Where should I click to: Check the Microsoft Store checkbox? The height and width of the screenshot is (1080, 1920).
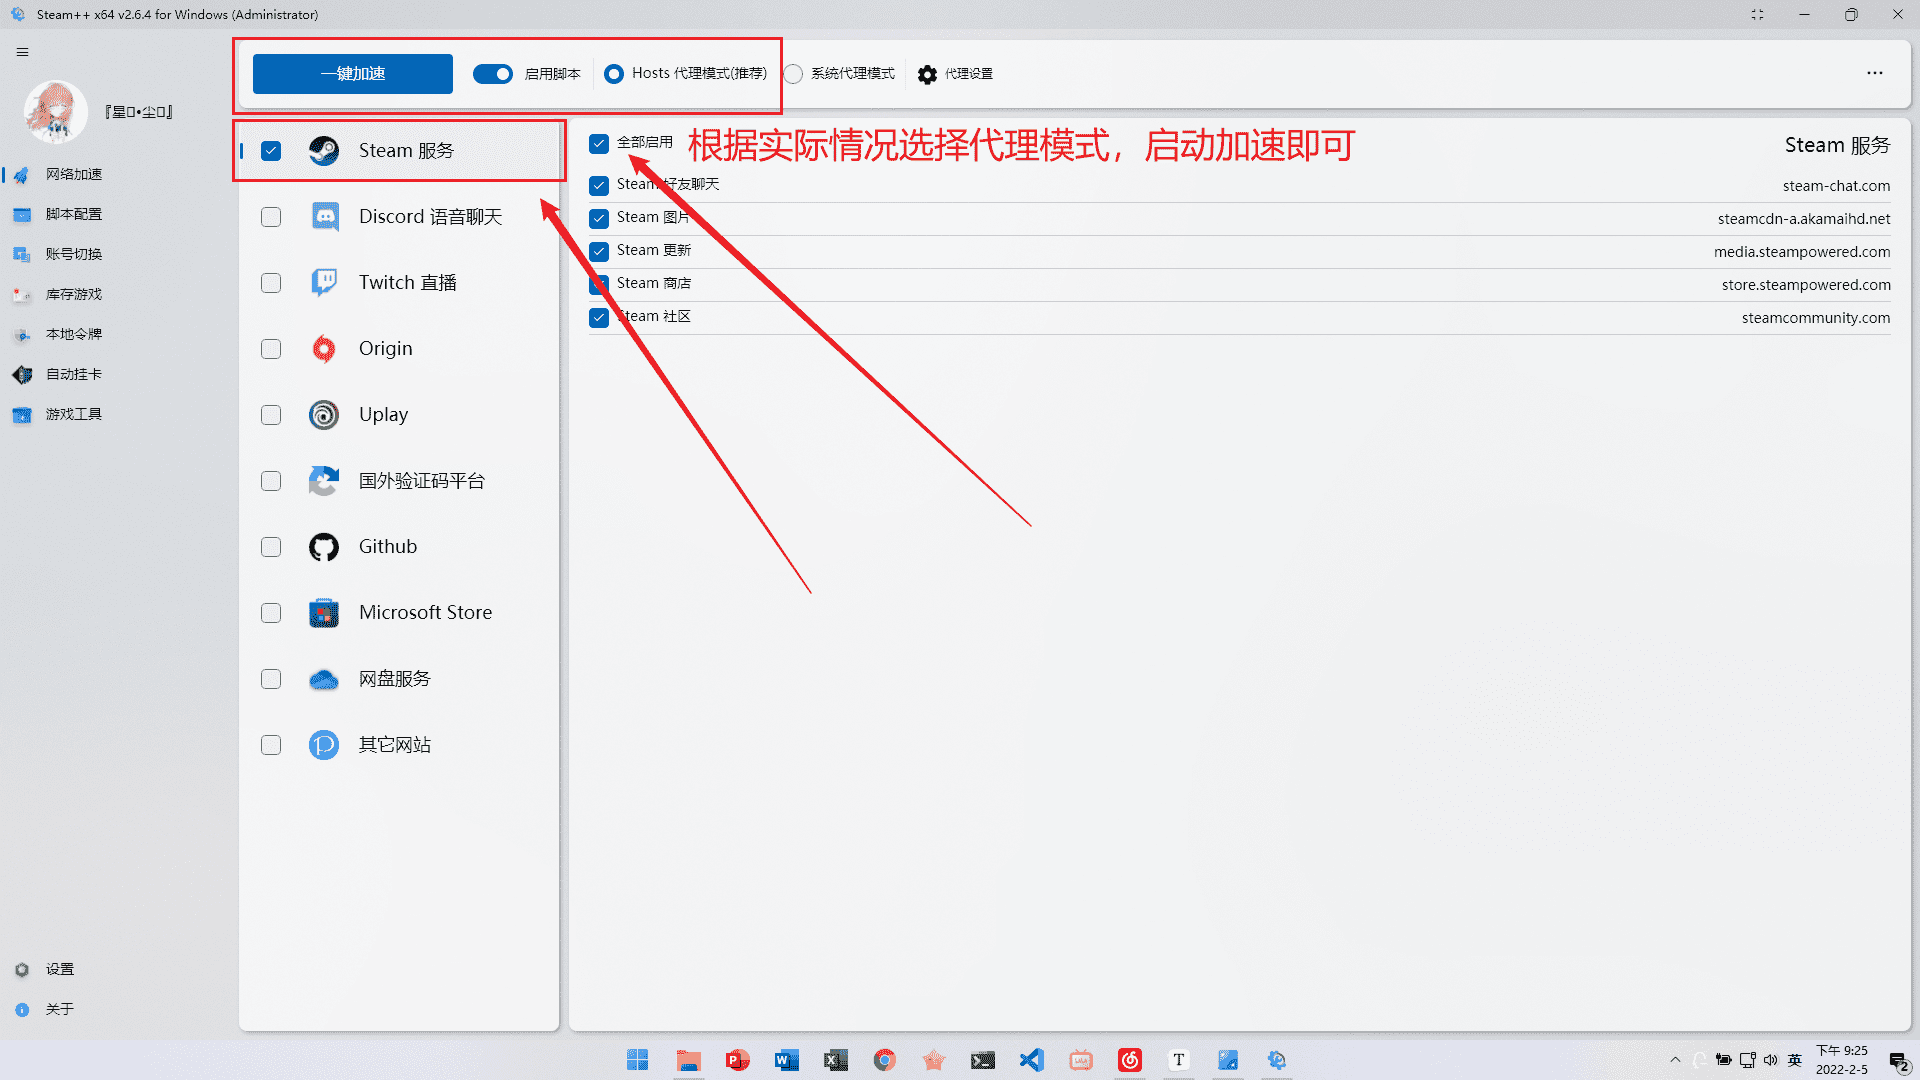click(271, 613)
